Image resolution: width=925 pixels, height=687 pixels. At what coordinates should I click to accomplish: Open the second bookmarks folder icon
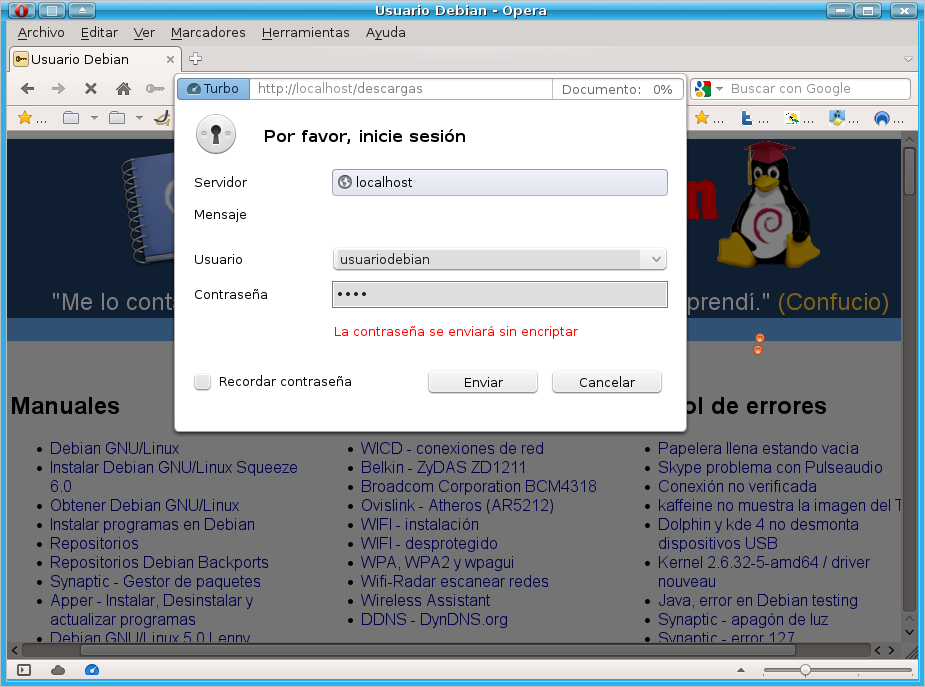[117, 118]
